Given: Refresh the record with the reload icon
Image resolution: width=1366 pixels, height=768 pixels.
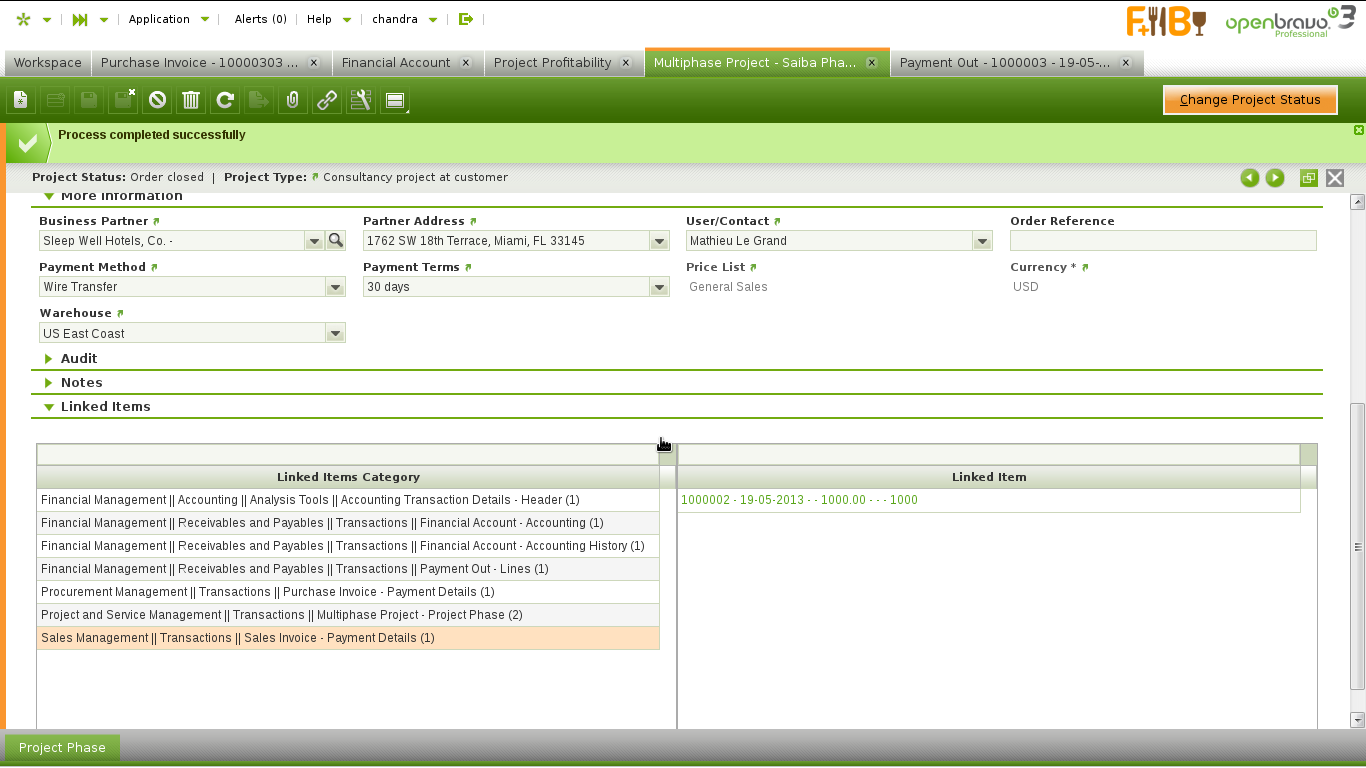Looking at the screenshot, I should [x=225, y=100].
